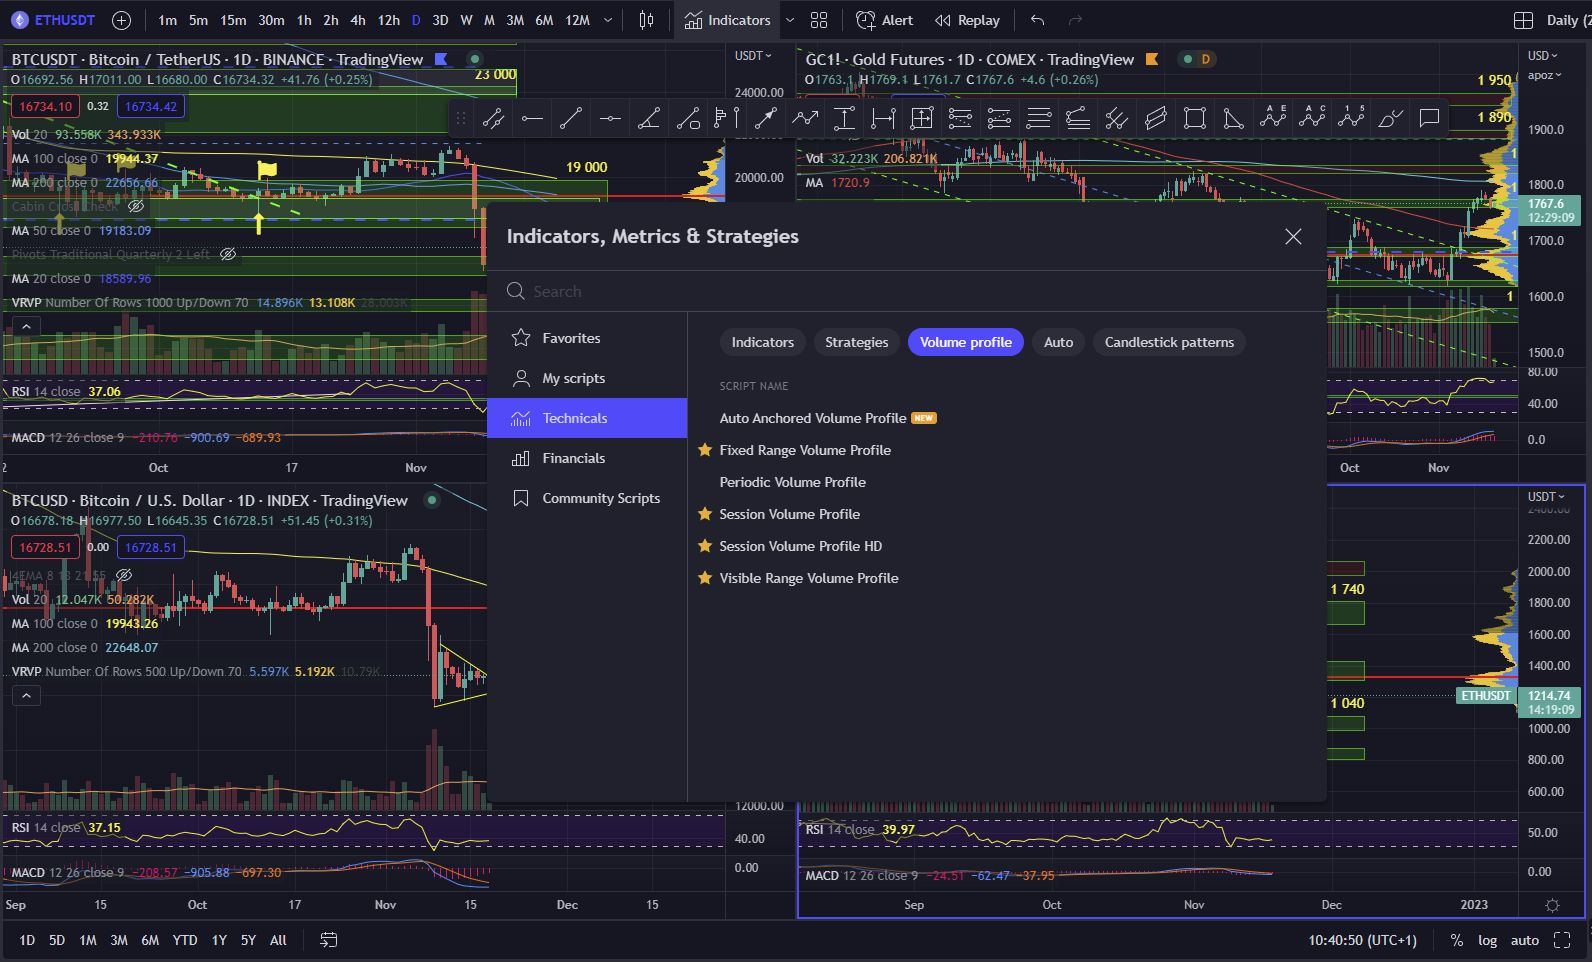Open the USDT currency dropdown on ETHUSDT chart
This screenshot has height=962, width=1592.
(x=1546, y=497)
